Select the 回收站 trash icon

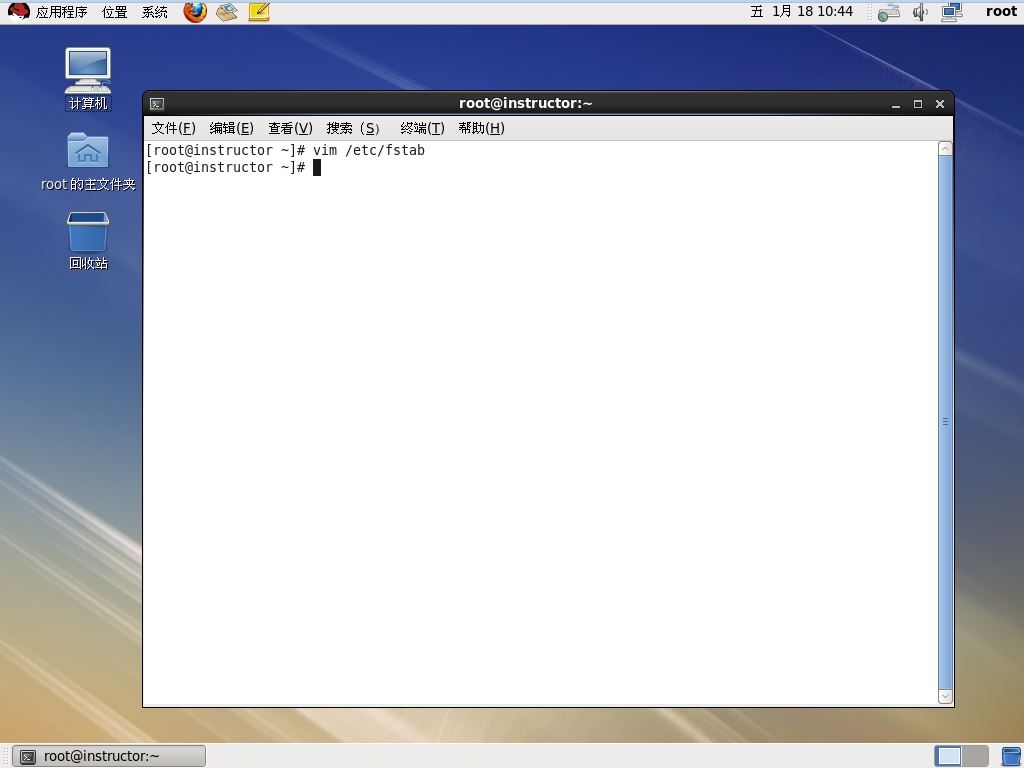88,241
